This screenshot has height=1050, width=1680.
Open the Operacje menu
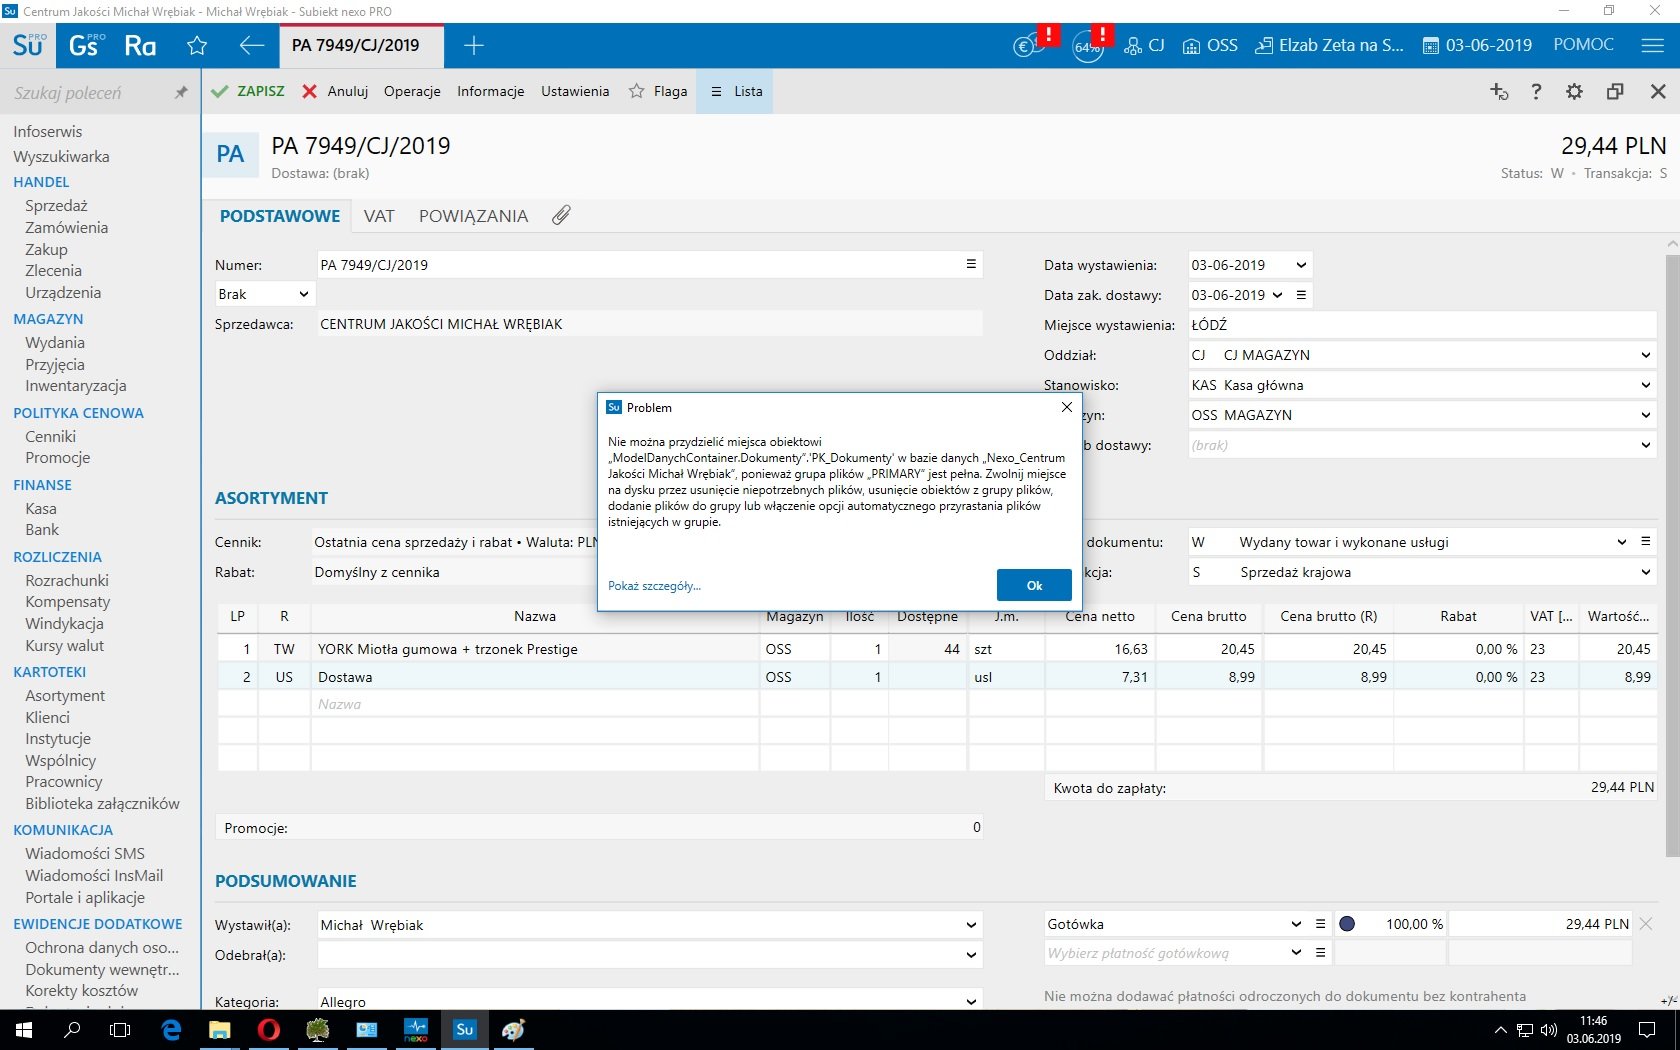point(412,91)
